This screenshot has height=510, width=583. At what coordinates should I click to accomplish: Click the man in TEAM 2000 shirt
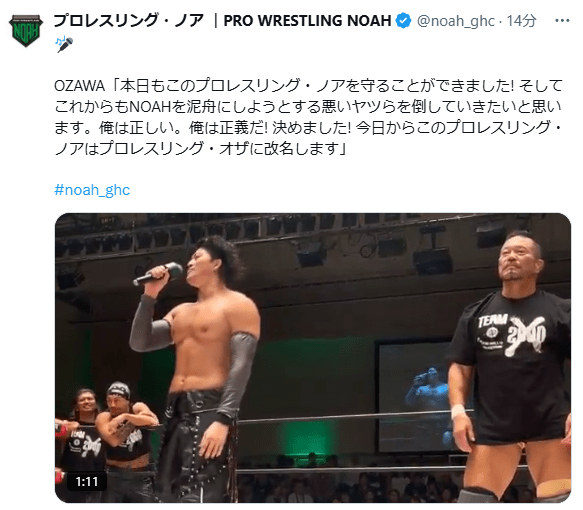click(x=511, y=366)
